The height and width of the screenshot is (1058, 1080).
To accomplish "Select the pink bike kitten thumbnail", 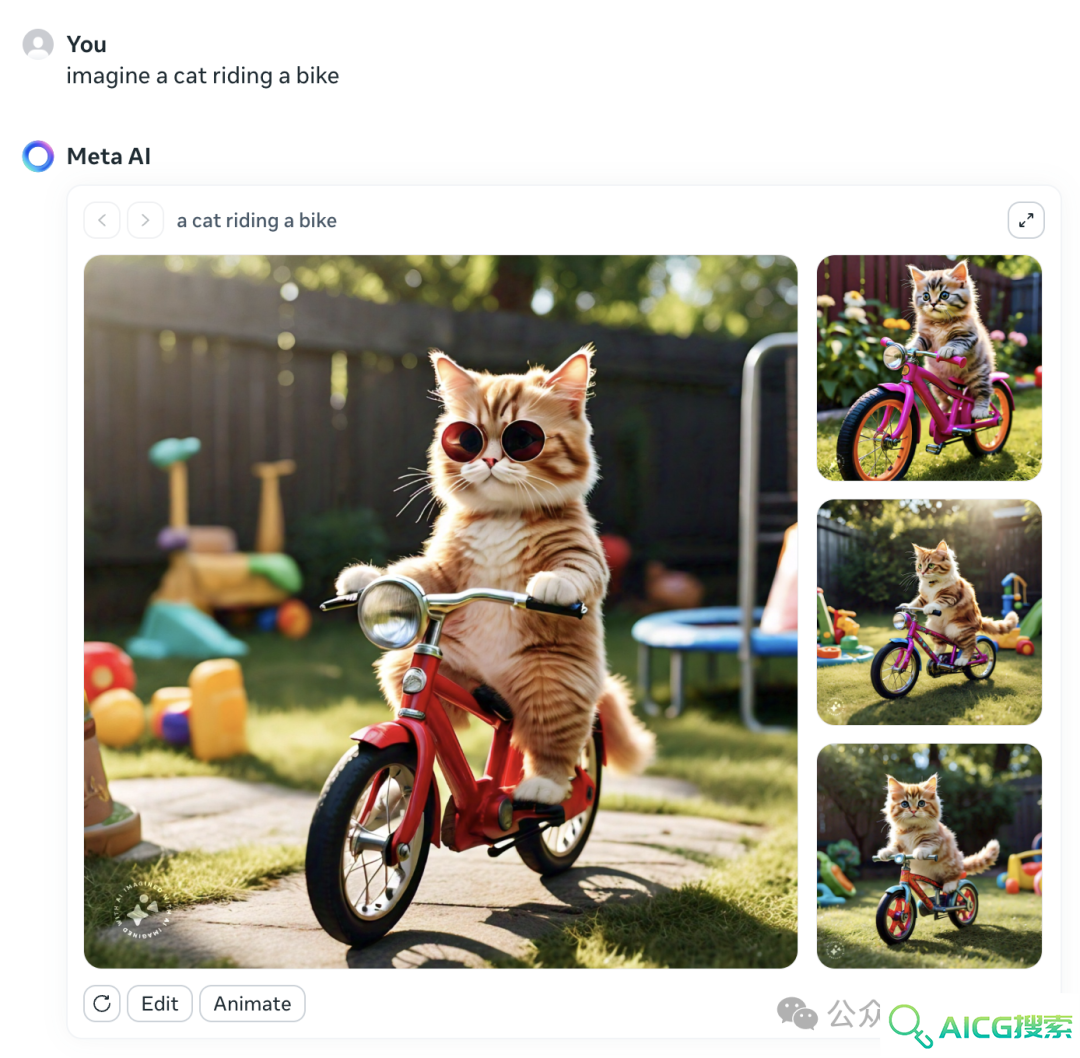I will point(929,368).
